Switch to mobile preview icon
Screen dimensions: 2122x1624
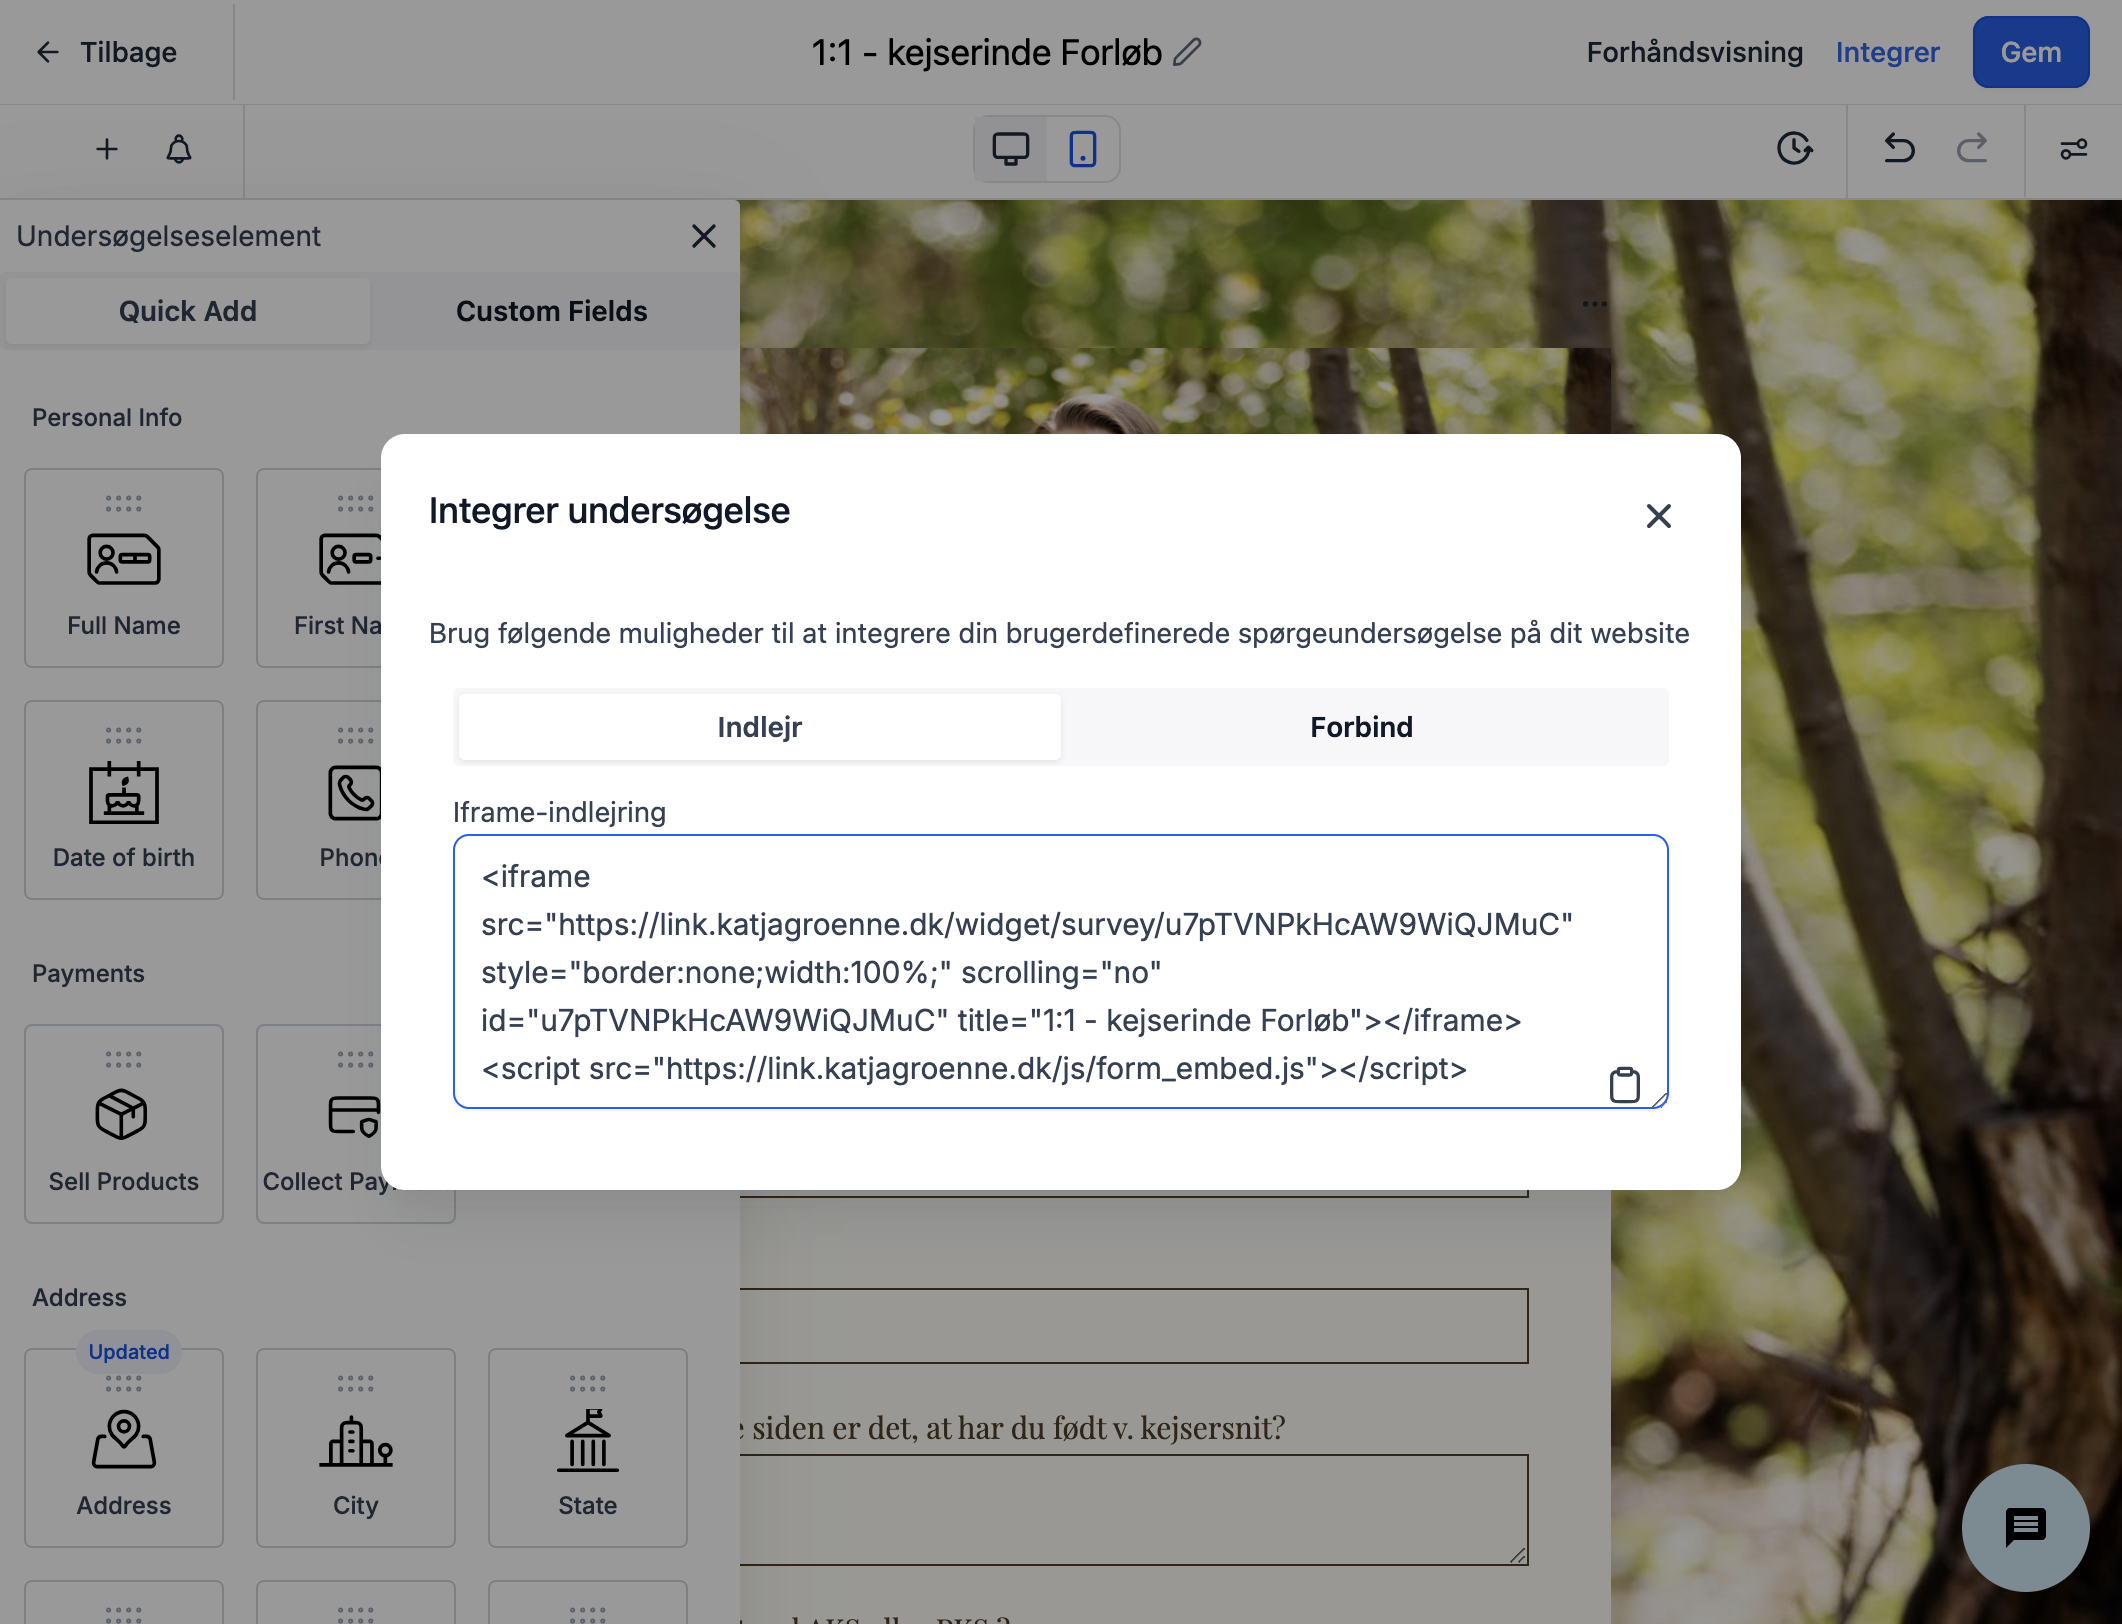[x=1083, y=150]
